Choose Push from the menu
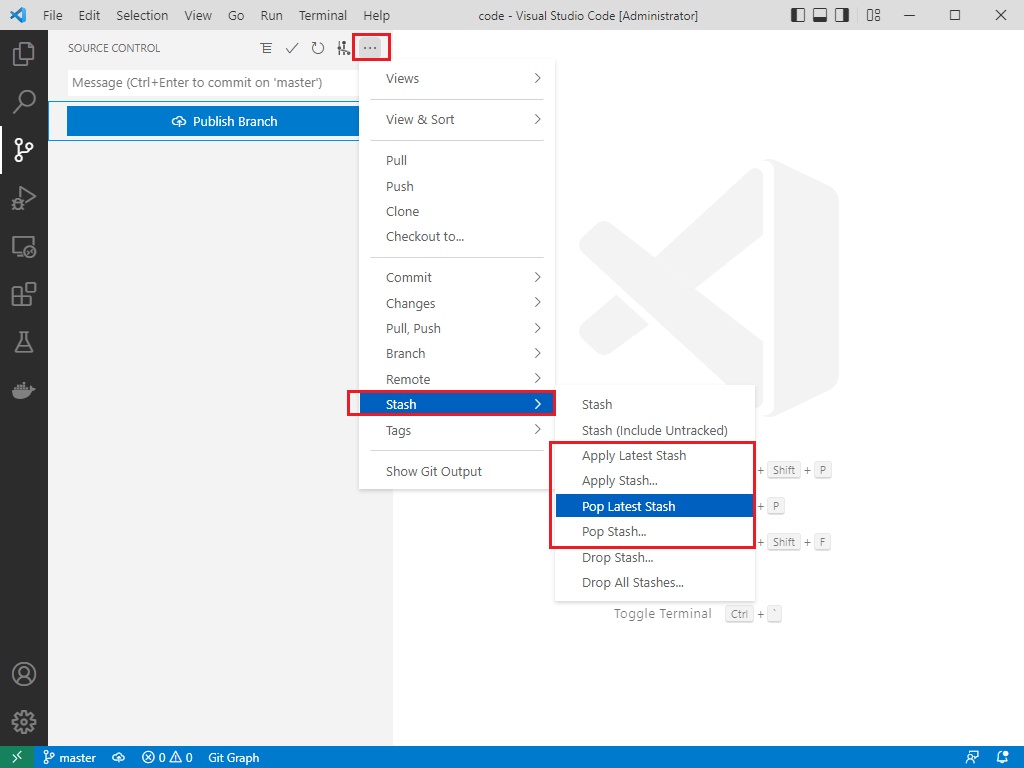Viewport: 1024px width, 768px height. tap(456, 186)
